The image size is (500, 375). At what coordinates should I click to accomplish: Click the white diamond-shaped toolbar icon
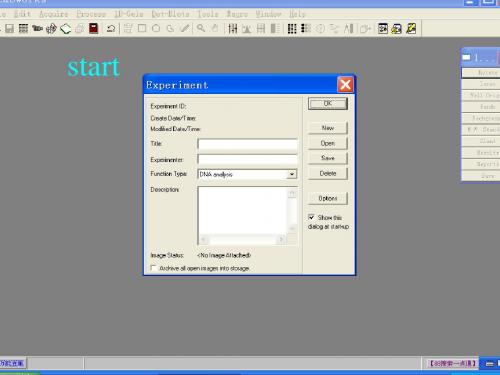(65, 29)
